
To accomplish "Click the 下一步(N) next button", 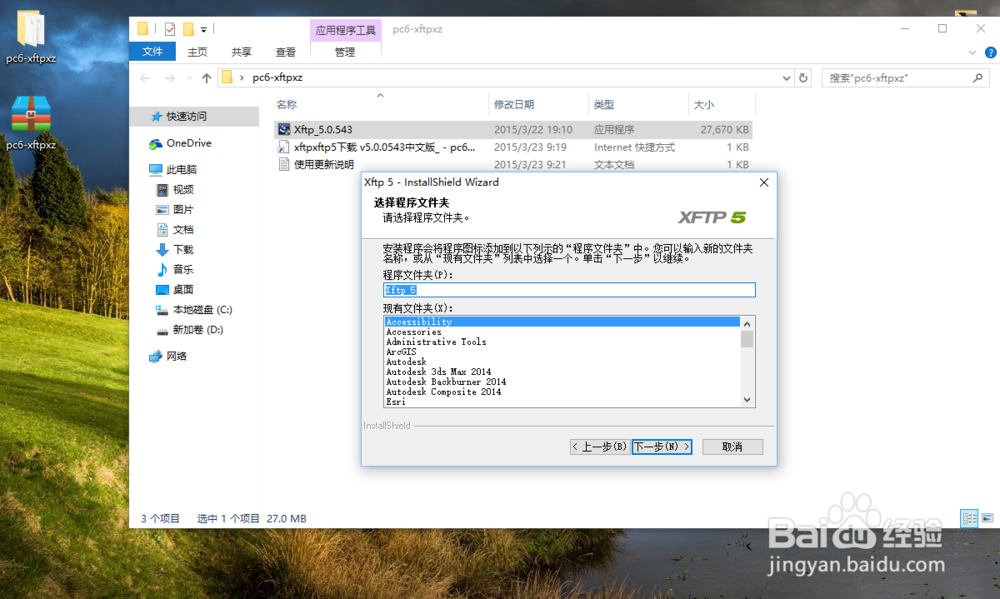I will [662, 447].
